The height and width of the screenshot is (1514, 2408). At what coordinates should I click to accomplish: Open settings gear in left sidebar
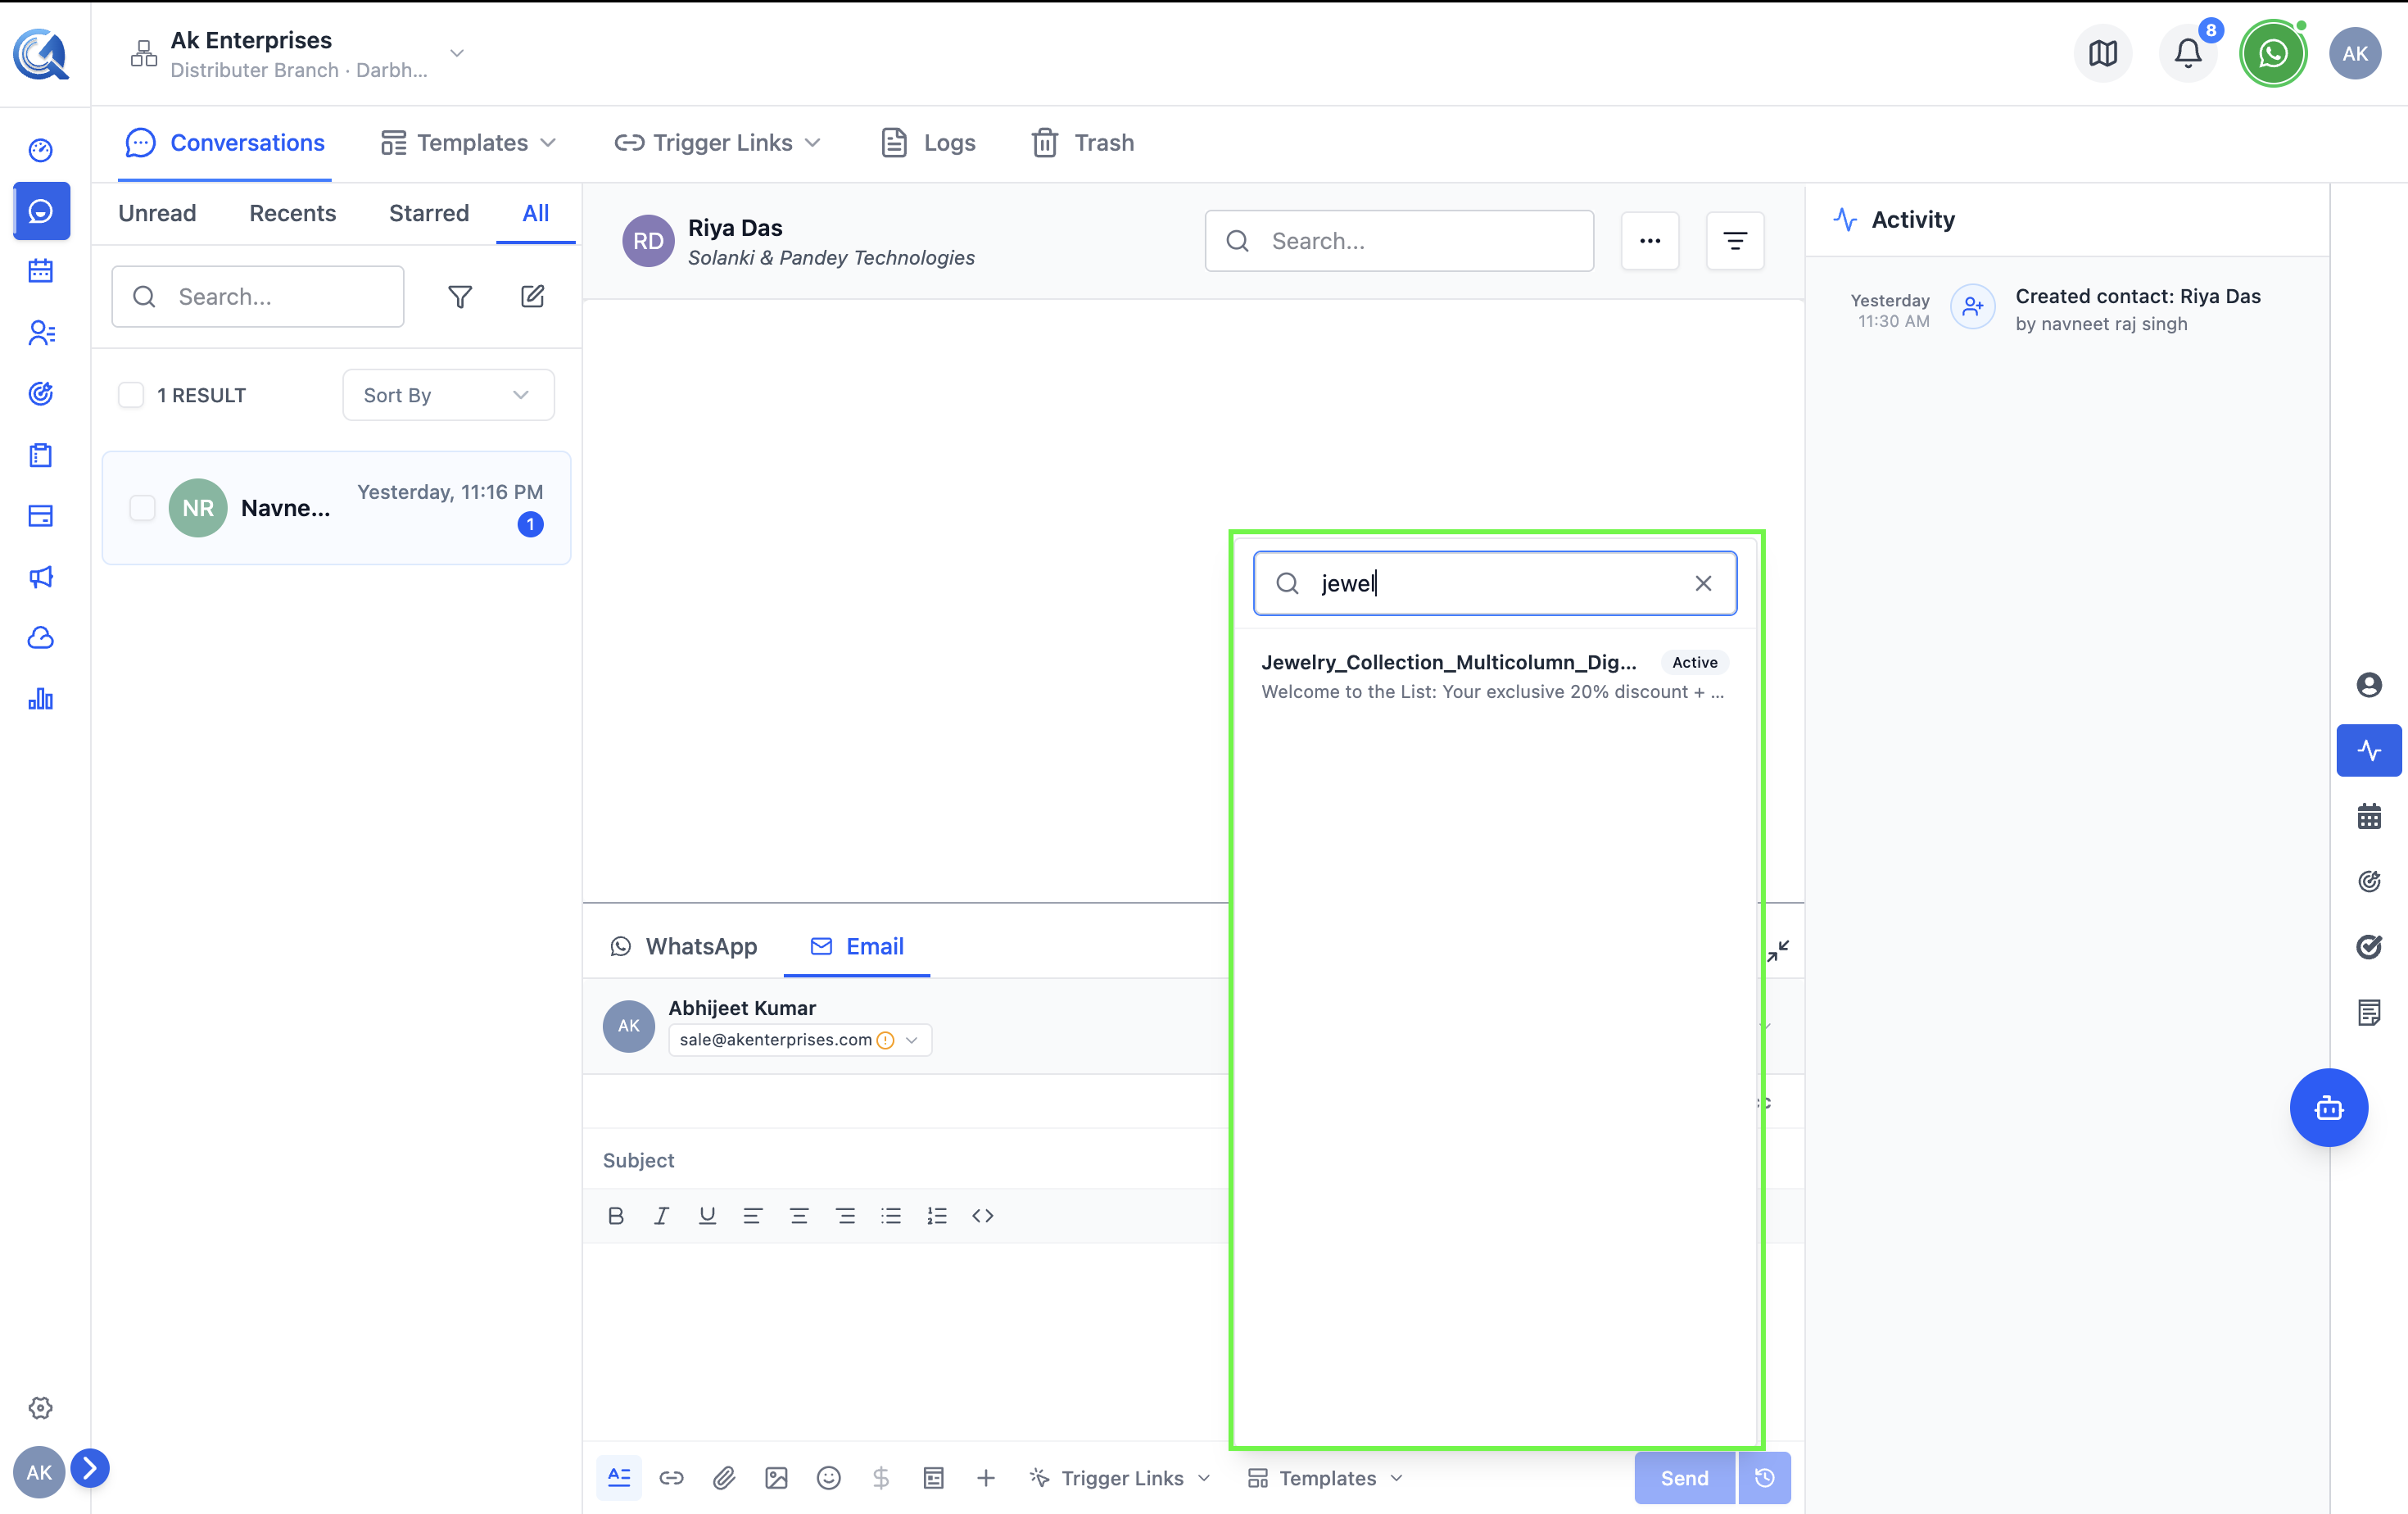tap(41, 1408)
